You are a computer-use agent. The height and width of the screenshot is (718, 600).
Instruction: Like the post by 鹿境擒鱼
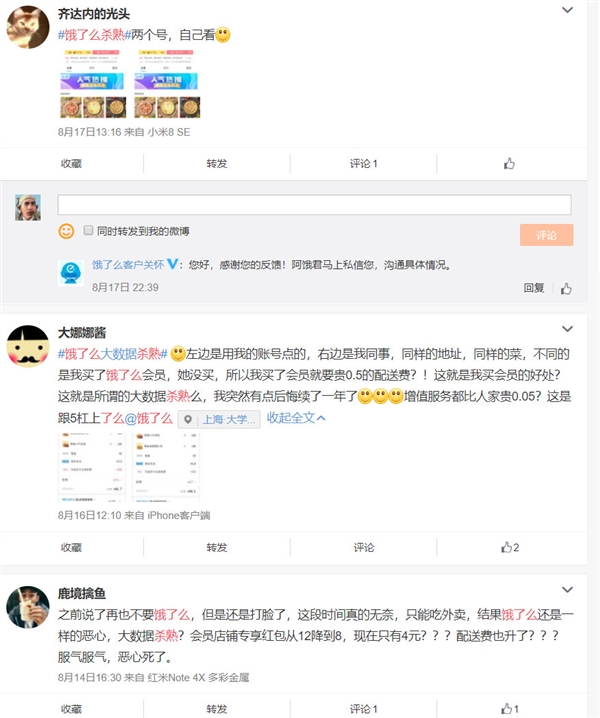[510, 709]
